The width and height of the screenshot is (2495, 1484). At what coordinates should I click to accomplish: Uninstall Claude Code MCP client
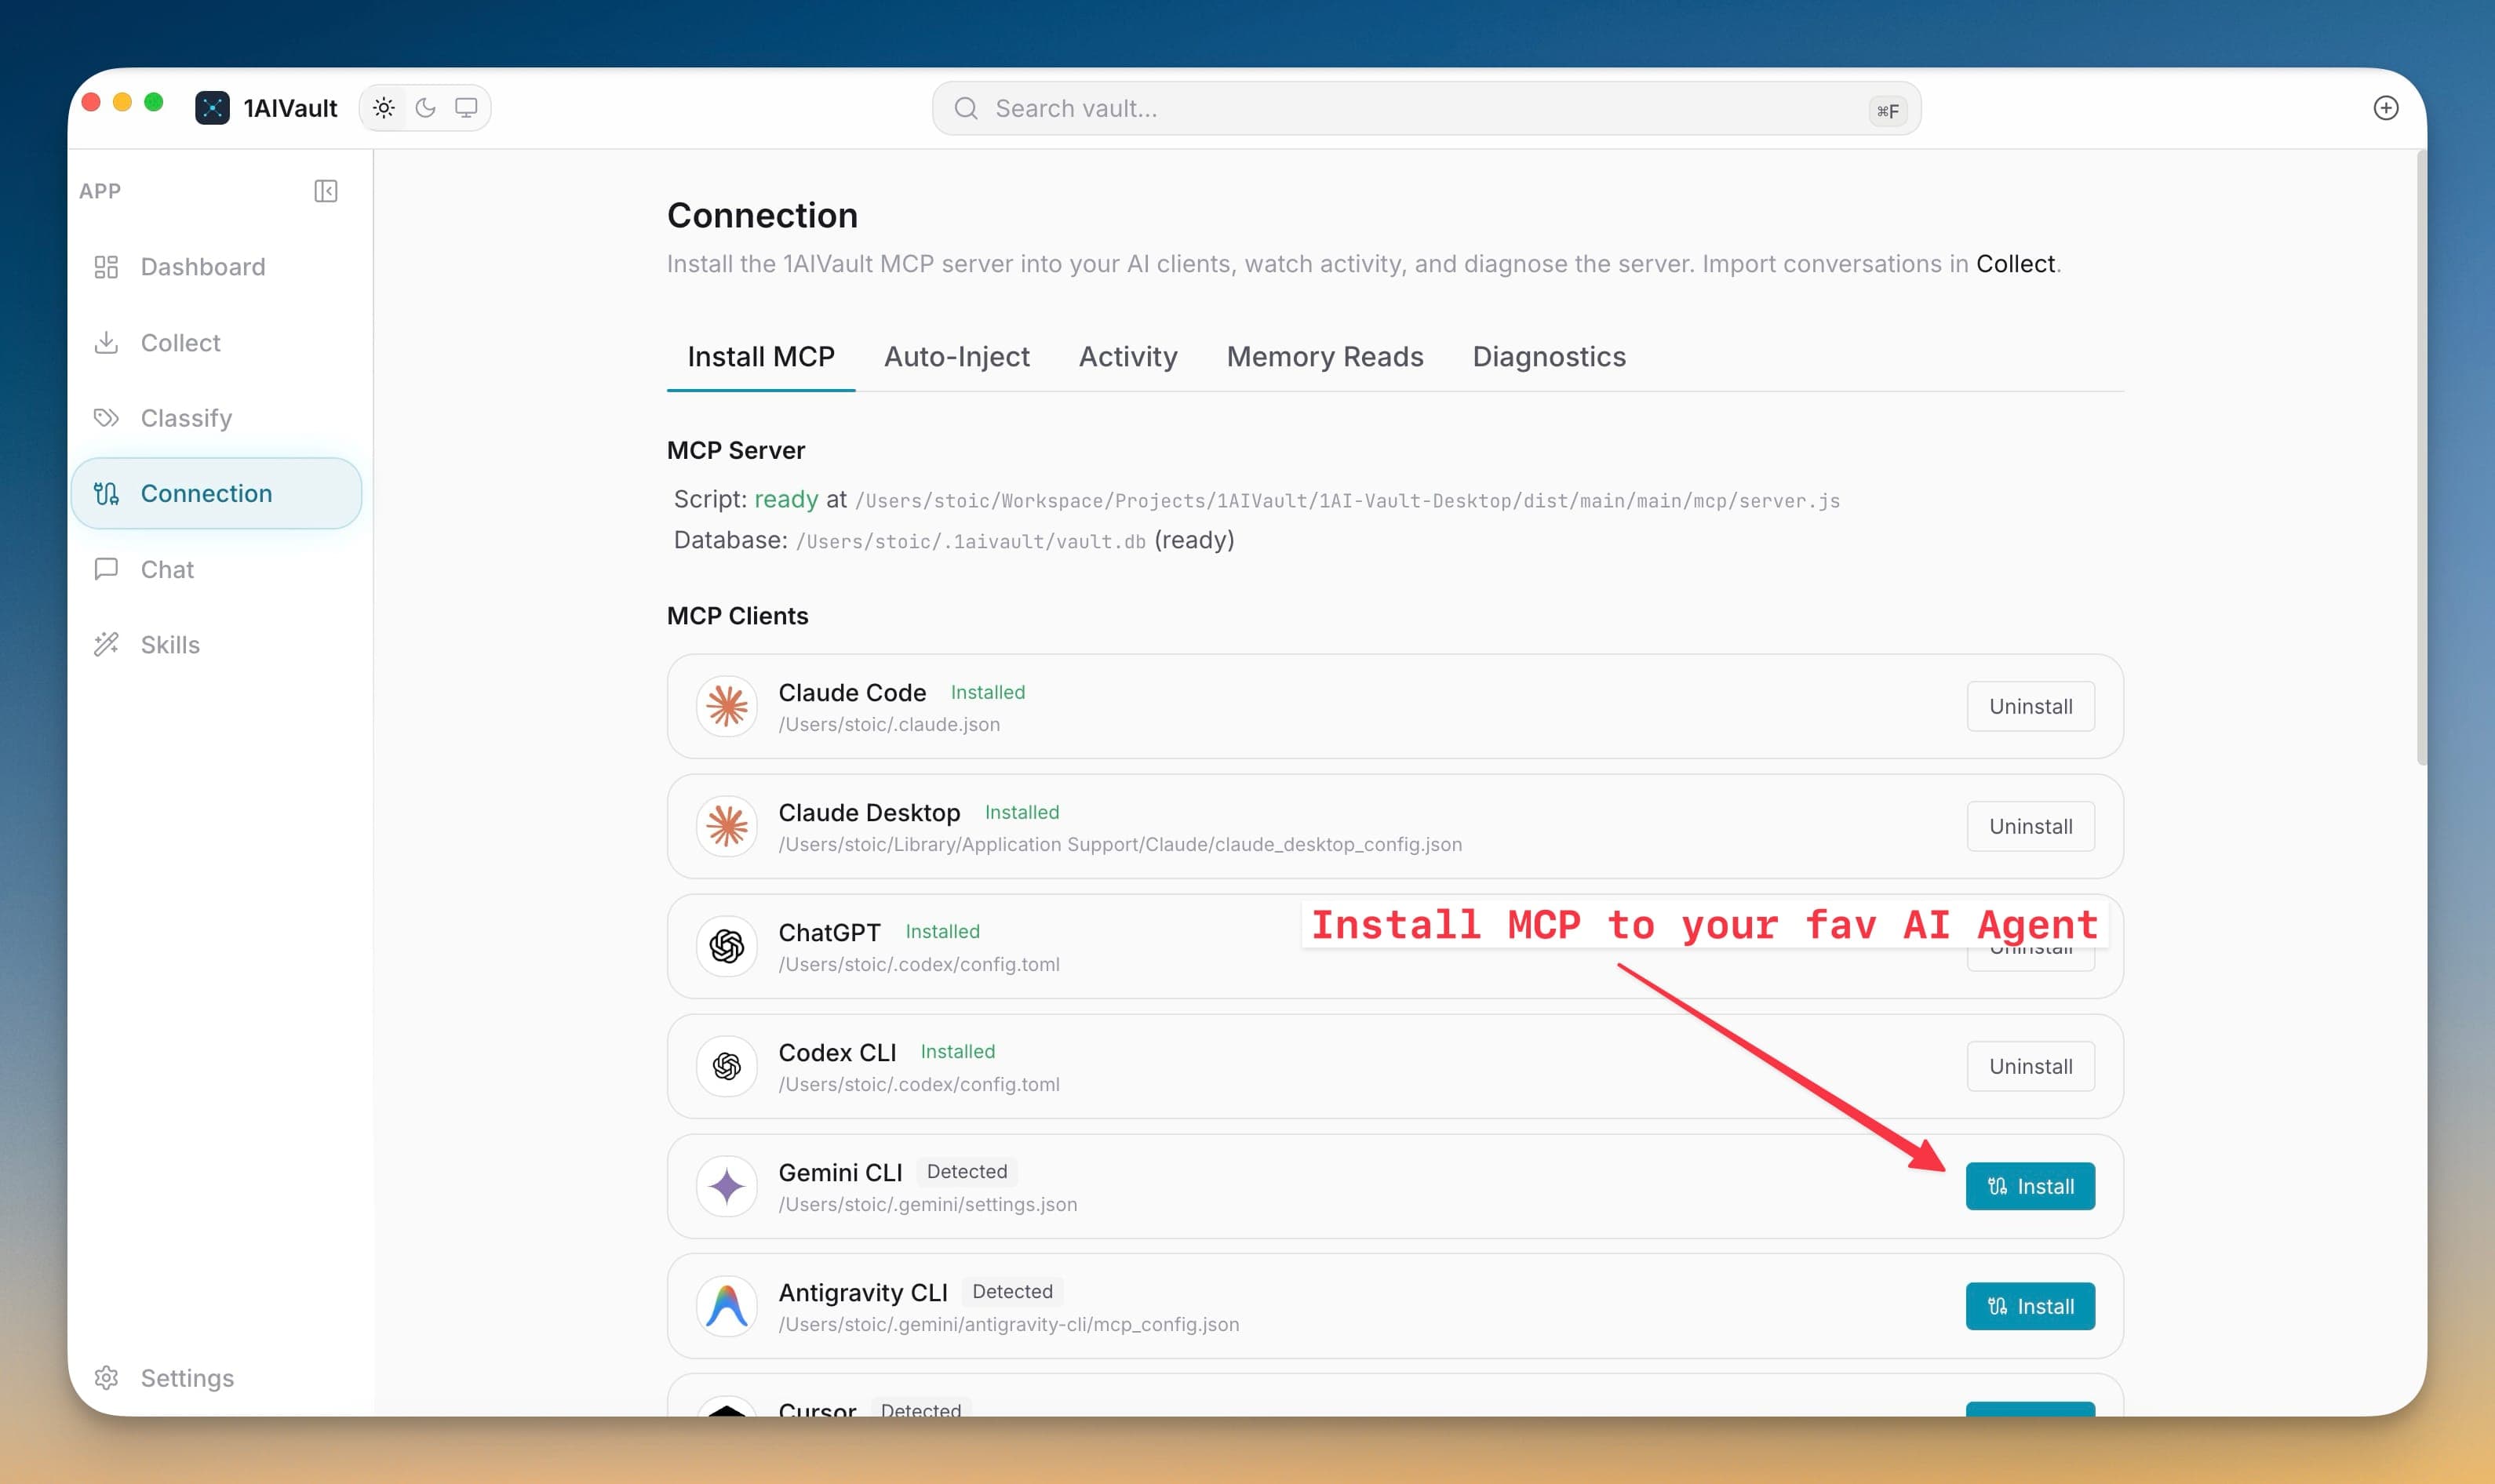pos(2030,706)
